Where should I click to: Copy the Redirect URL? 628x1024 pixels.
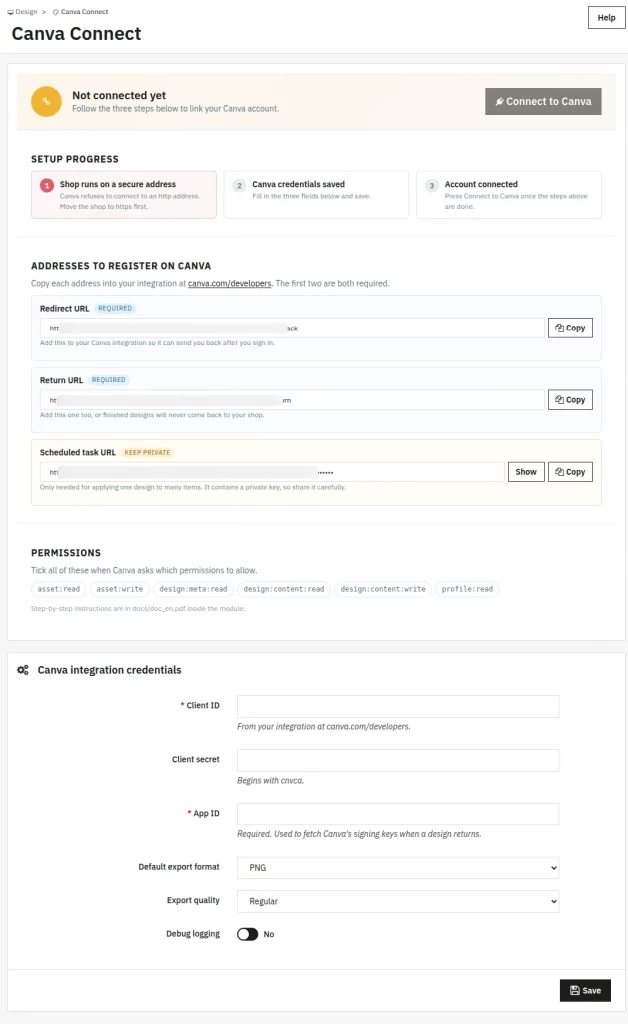(x=570, y=328)
